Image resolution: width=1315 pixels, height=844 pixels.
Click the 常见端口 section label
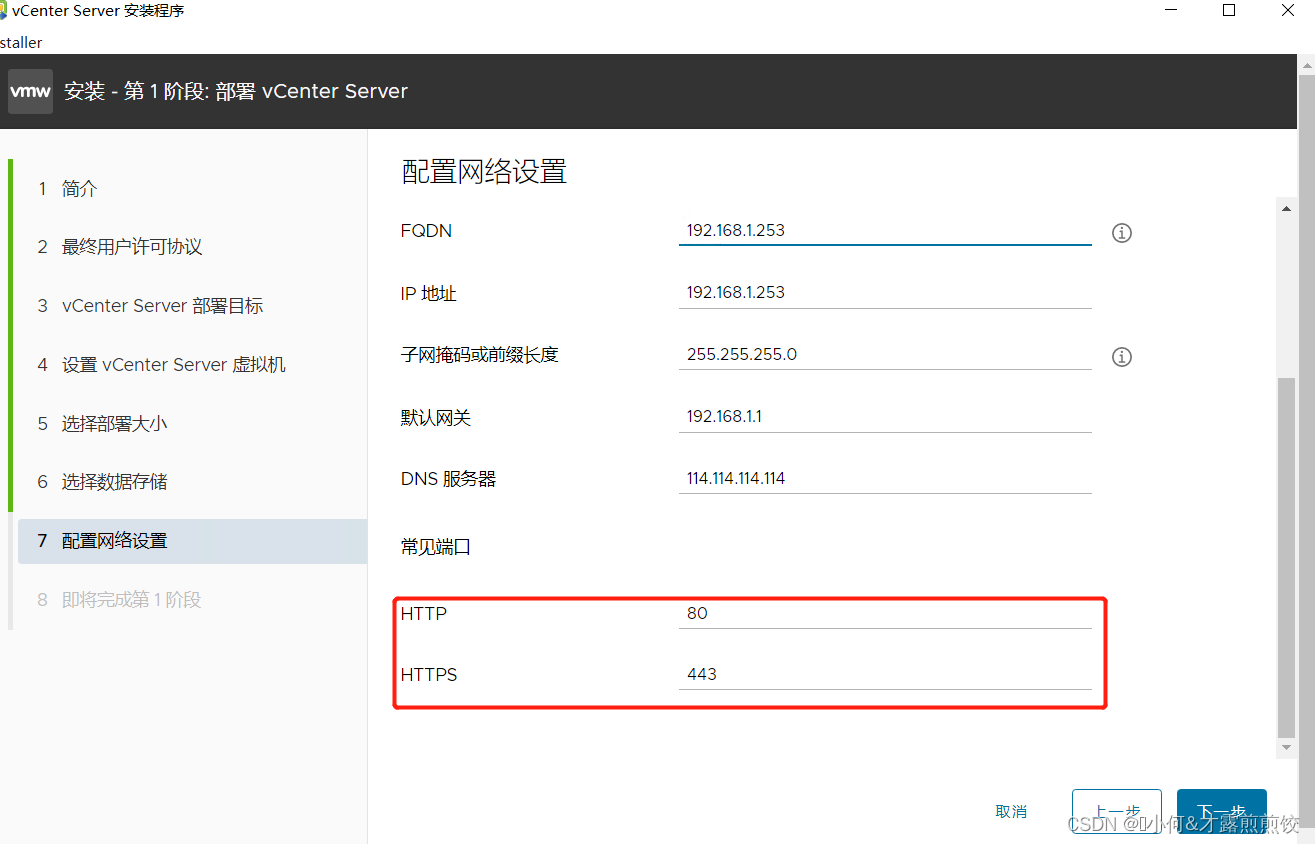(436, 548)
